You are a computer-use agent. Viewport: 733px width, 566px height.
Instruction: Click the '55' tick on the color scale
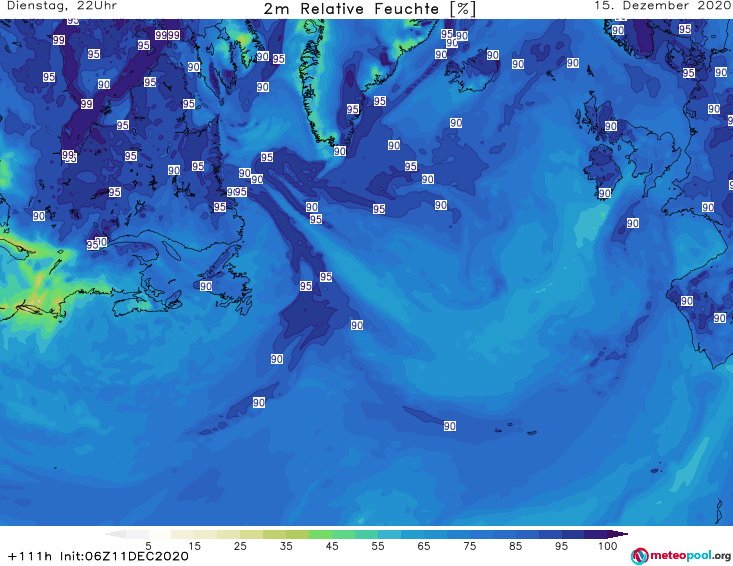[378, 546]
